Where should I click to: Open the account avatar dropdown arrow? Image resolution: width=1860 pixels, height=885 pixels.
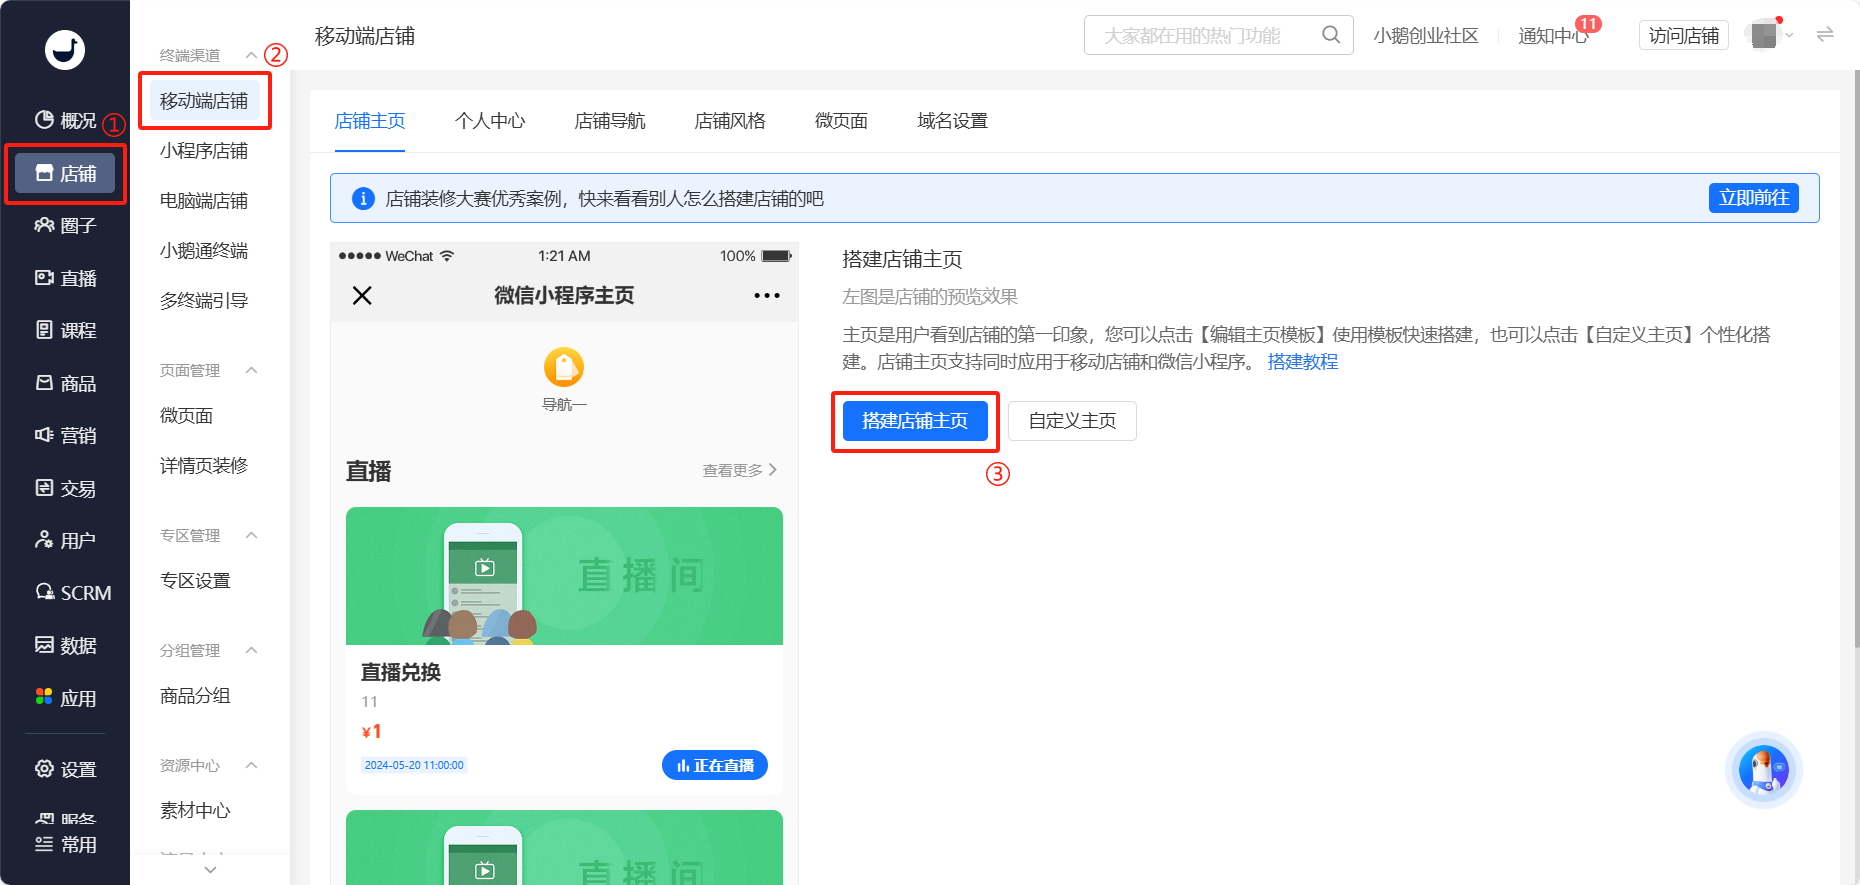[x=1790, y=36]
